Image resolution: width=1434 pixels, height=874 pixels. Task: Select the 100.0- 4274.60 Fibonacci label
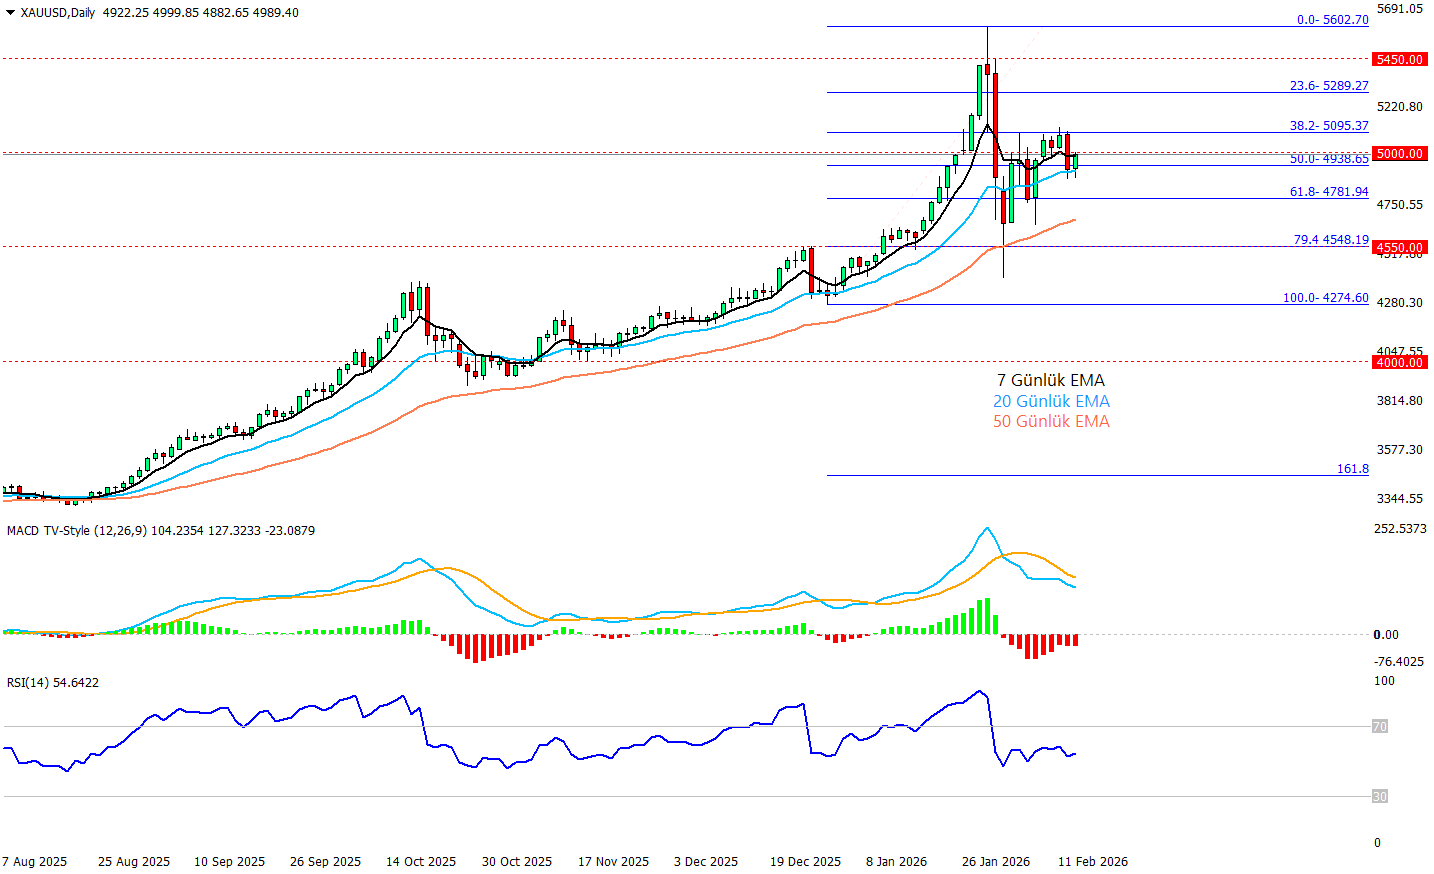click(1325, 298)
